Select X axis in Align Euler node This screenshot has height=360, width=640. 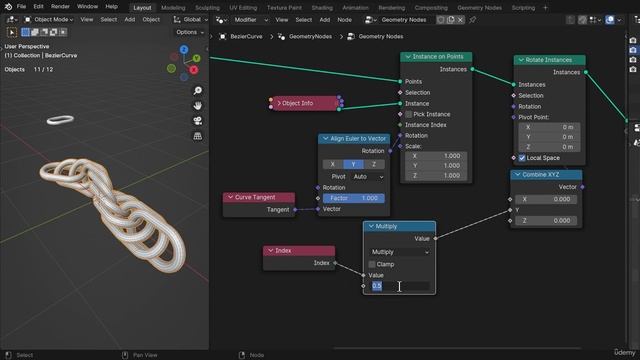click(333, 164)
